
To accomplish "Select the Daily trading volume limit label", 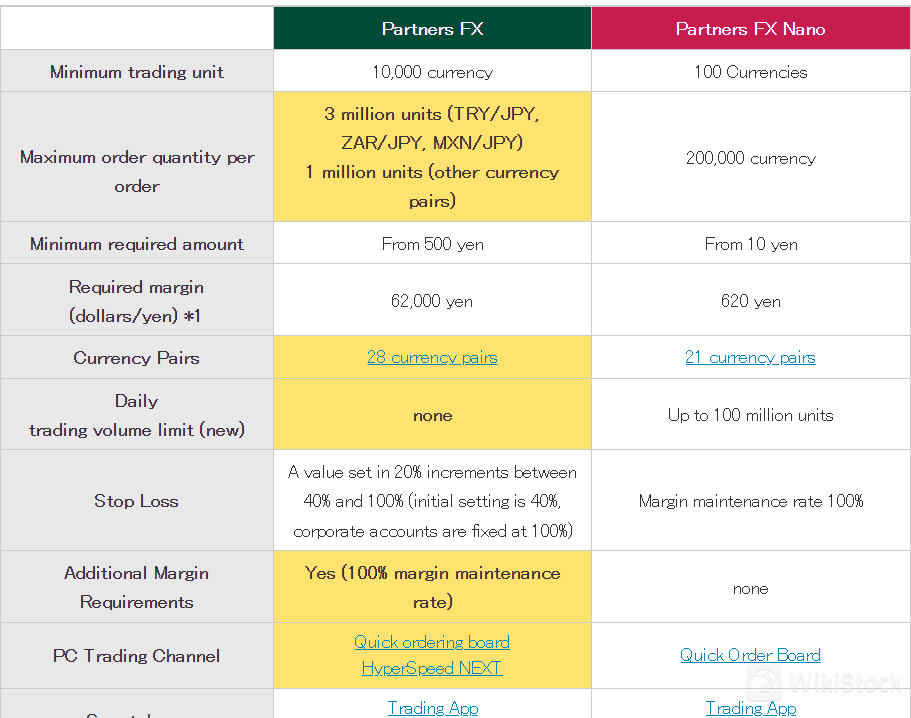I will point(137,414).
